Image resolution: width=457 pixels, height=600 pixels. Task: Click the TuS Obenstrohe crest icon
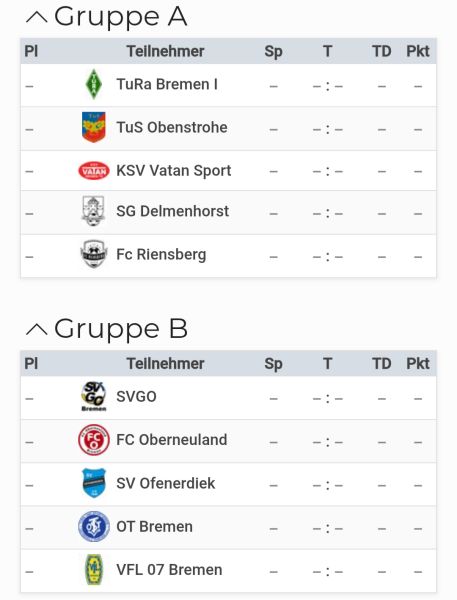click(x=93, y=127)
